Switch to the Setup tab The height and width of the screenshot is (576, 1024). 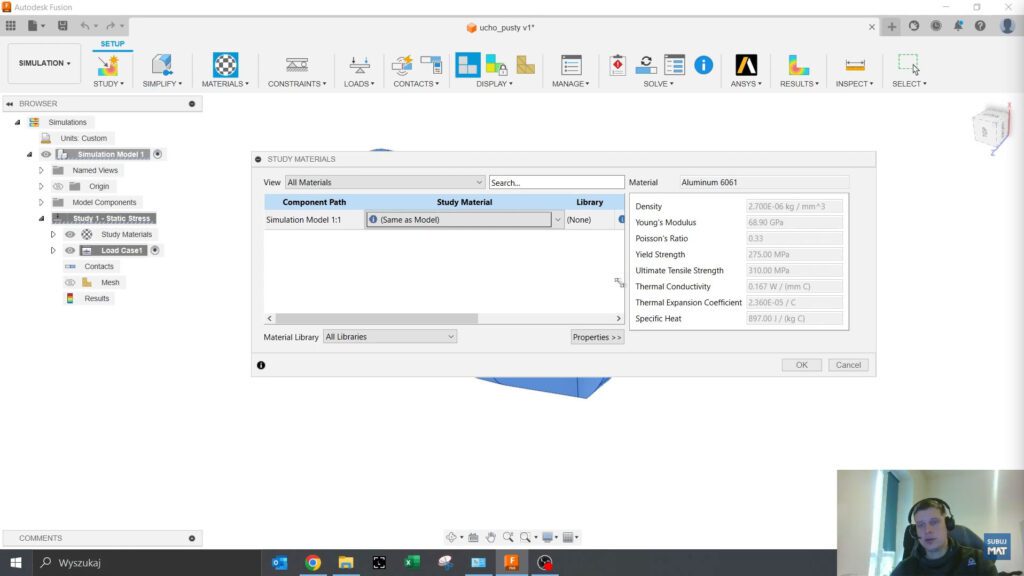112,44
